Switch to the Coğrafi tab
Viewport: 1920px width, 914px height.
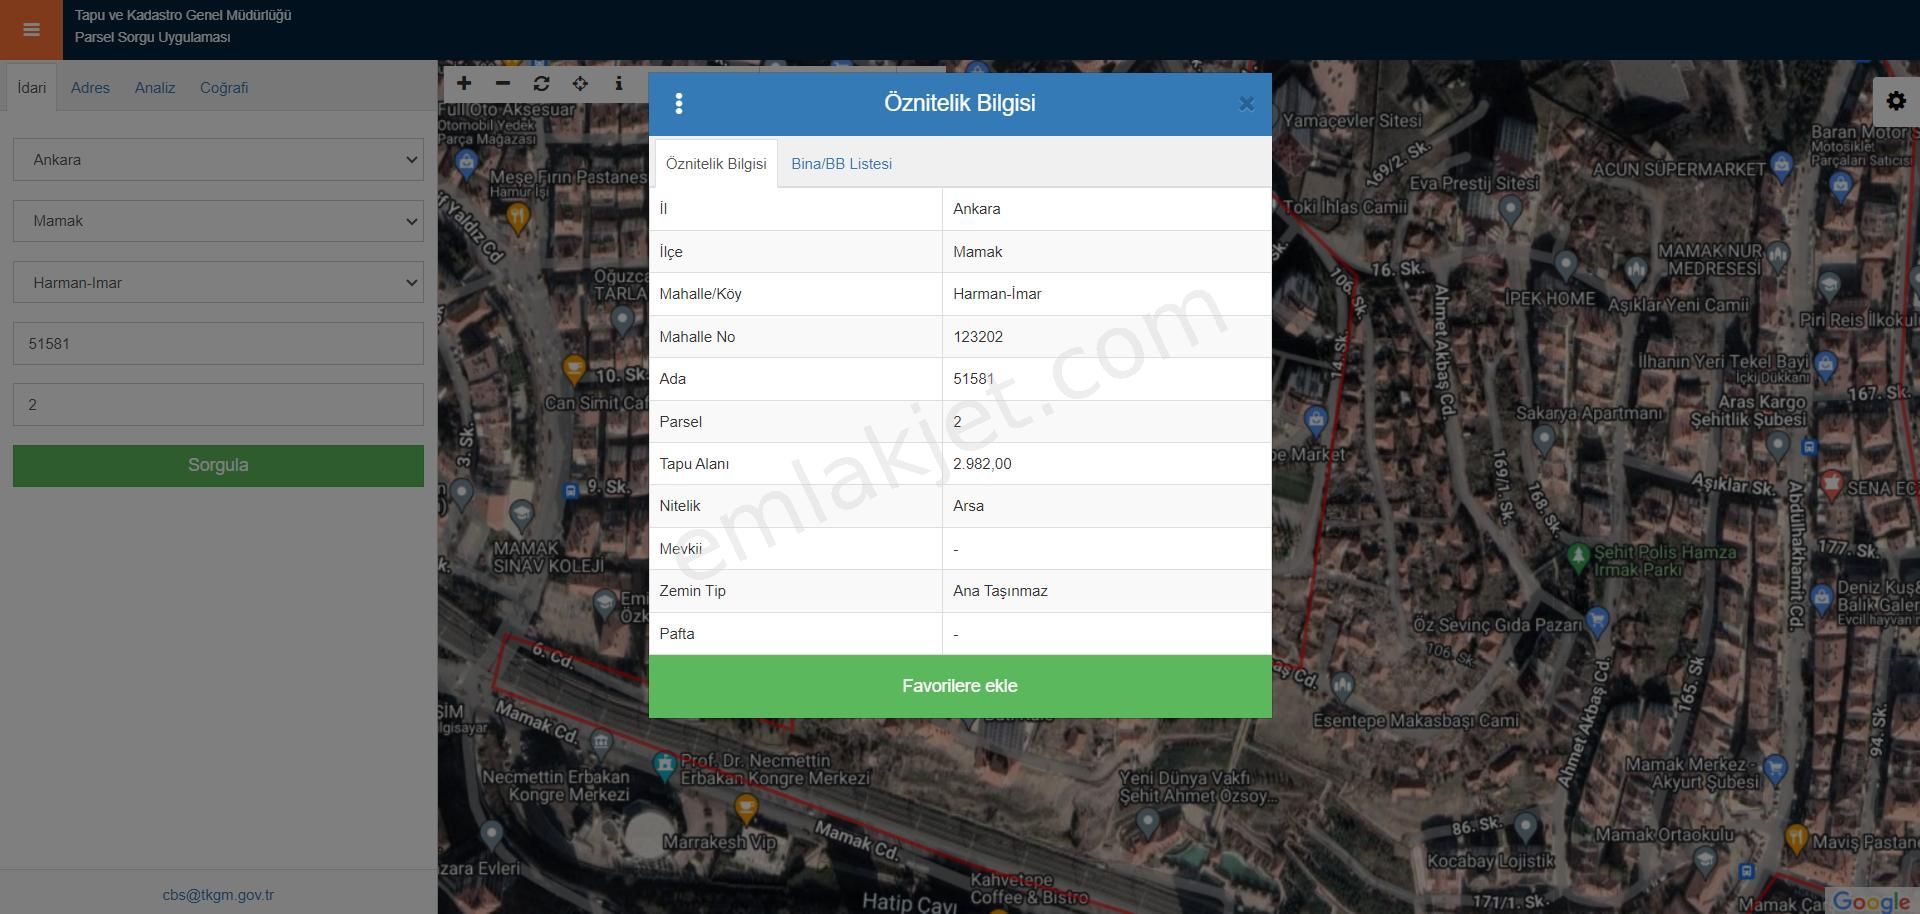[x=224, y=88]
